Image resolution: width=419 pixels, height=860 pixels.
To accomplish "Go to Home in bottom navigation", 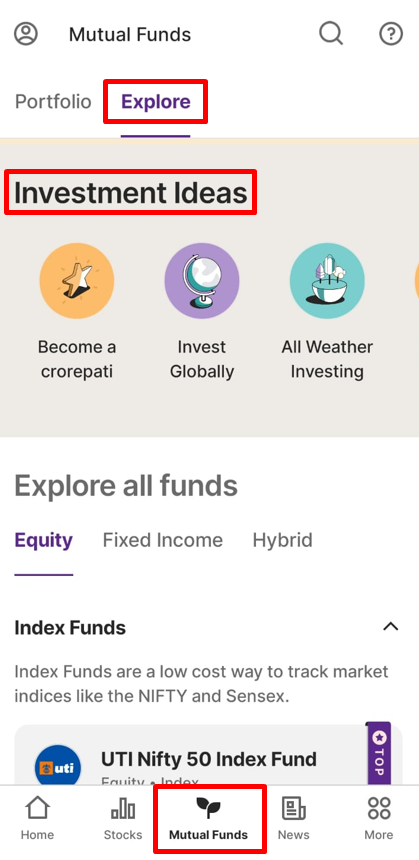I will click(37, 818).
